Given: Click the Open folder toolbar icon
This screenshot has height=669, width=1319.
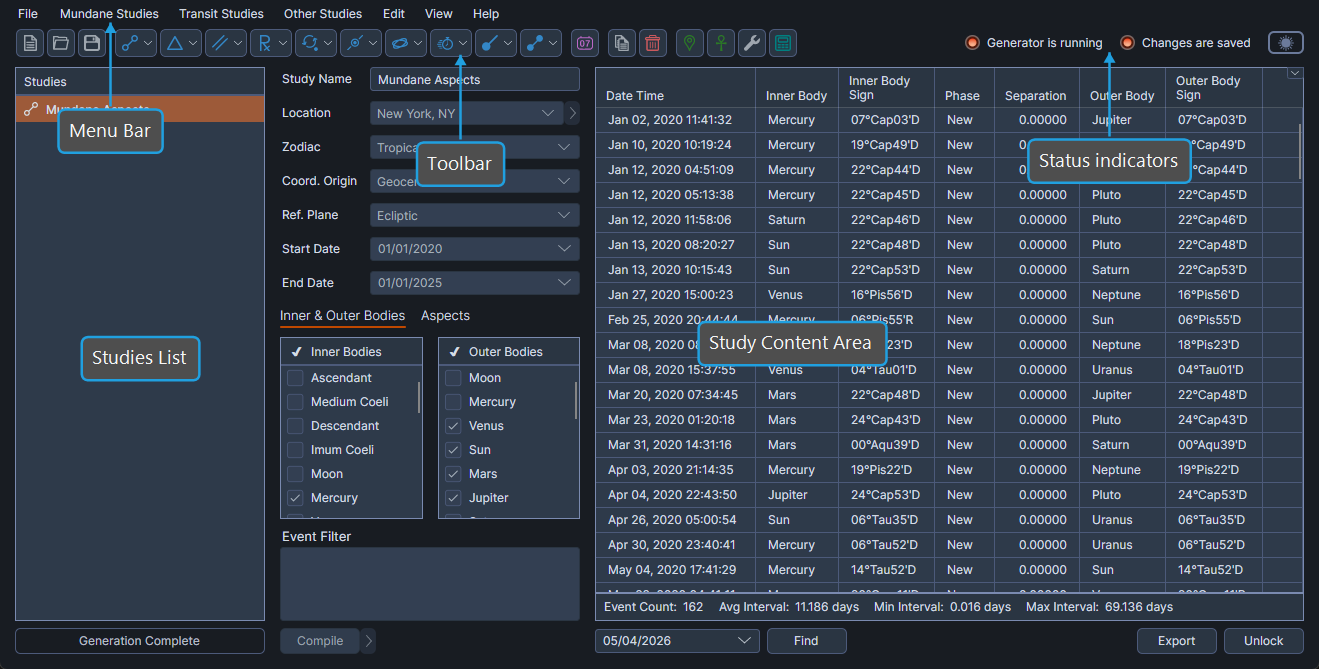Looking at the screenshot, I should coord(61,43).
